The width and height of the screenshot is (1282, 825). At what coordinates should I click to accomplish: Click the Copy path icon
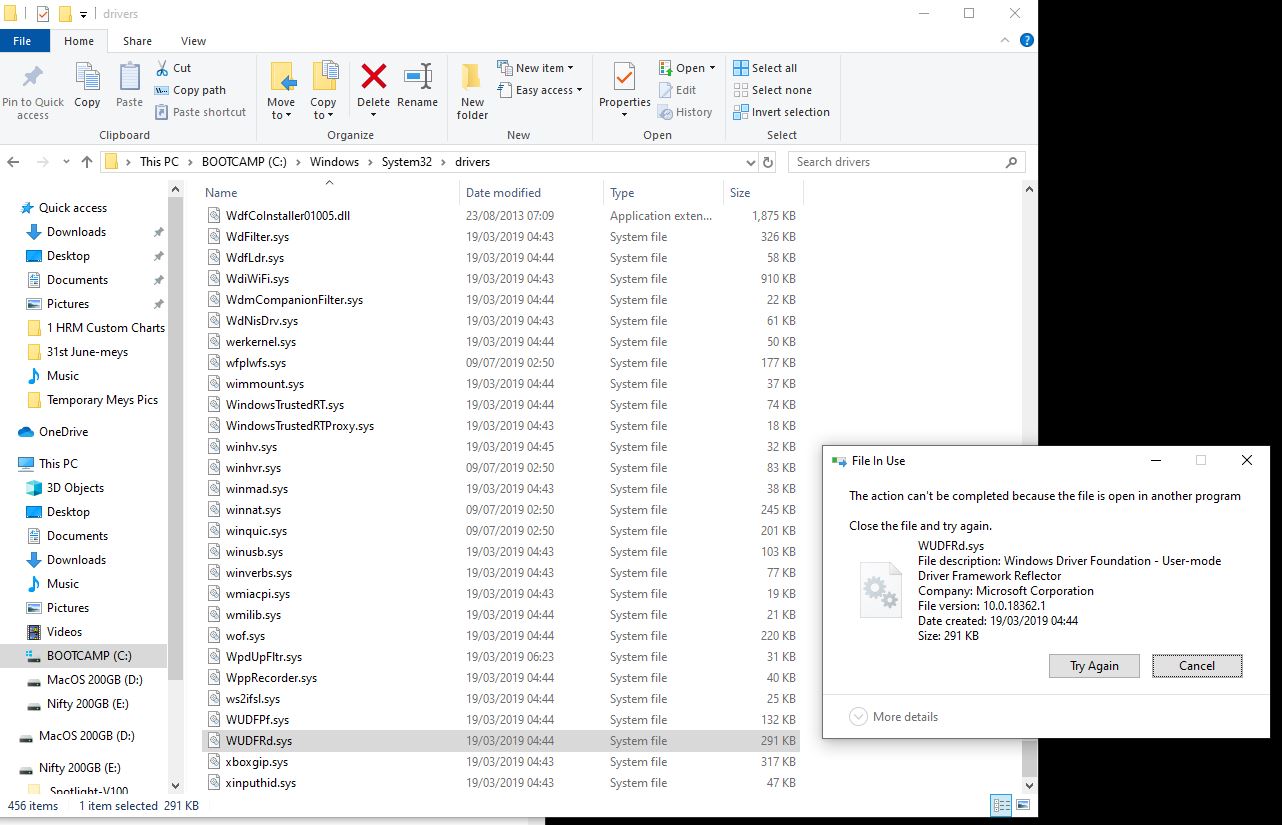[161, 89]
